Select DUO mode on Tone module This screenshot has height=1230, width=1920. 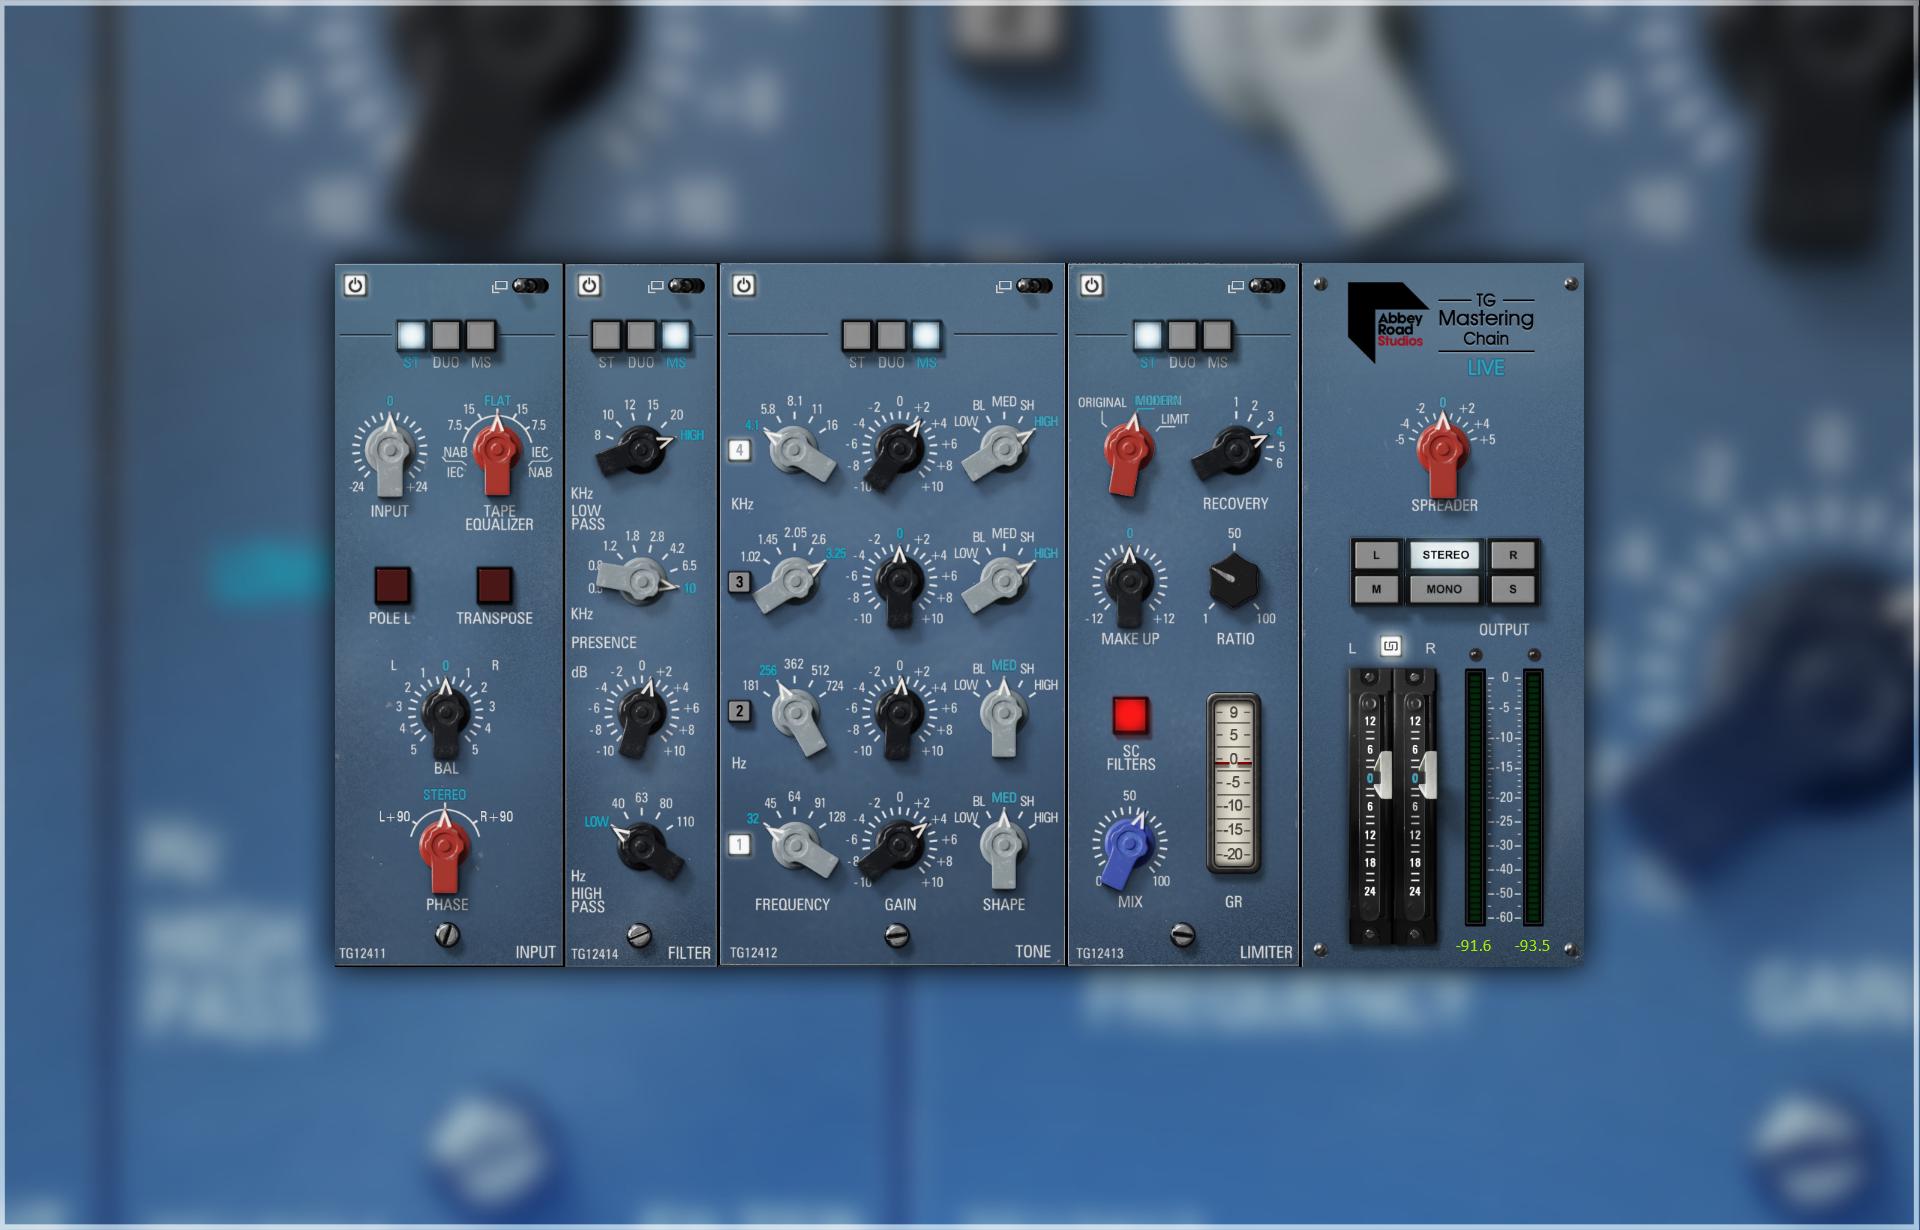pos(891,335)
